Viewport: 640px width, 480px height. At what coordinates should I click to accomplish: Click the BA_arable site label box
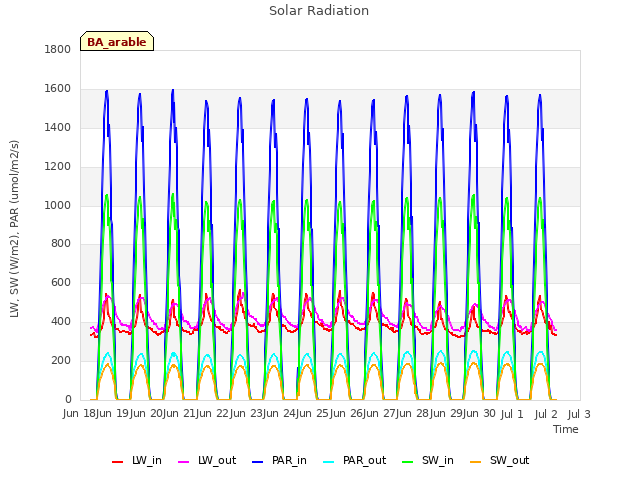[117, 41]
